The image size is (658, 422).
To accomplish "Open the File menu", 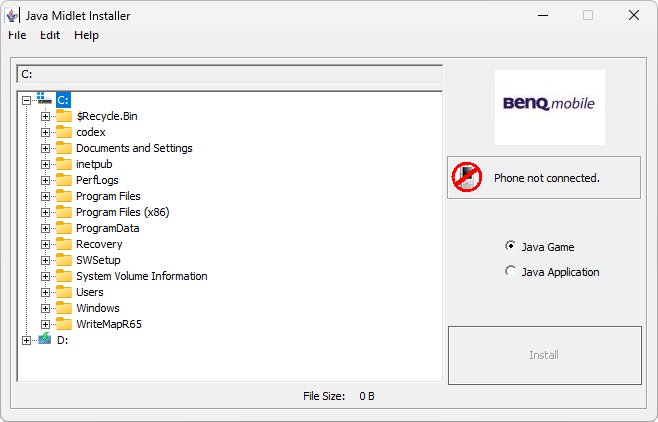I will tap(17, 35).
